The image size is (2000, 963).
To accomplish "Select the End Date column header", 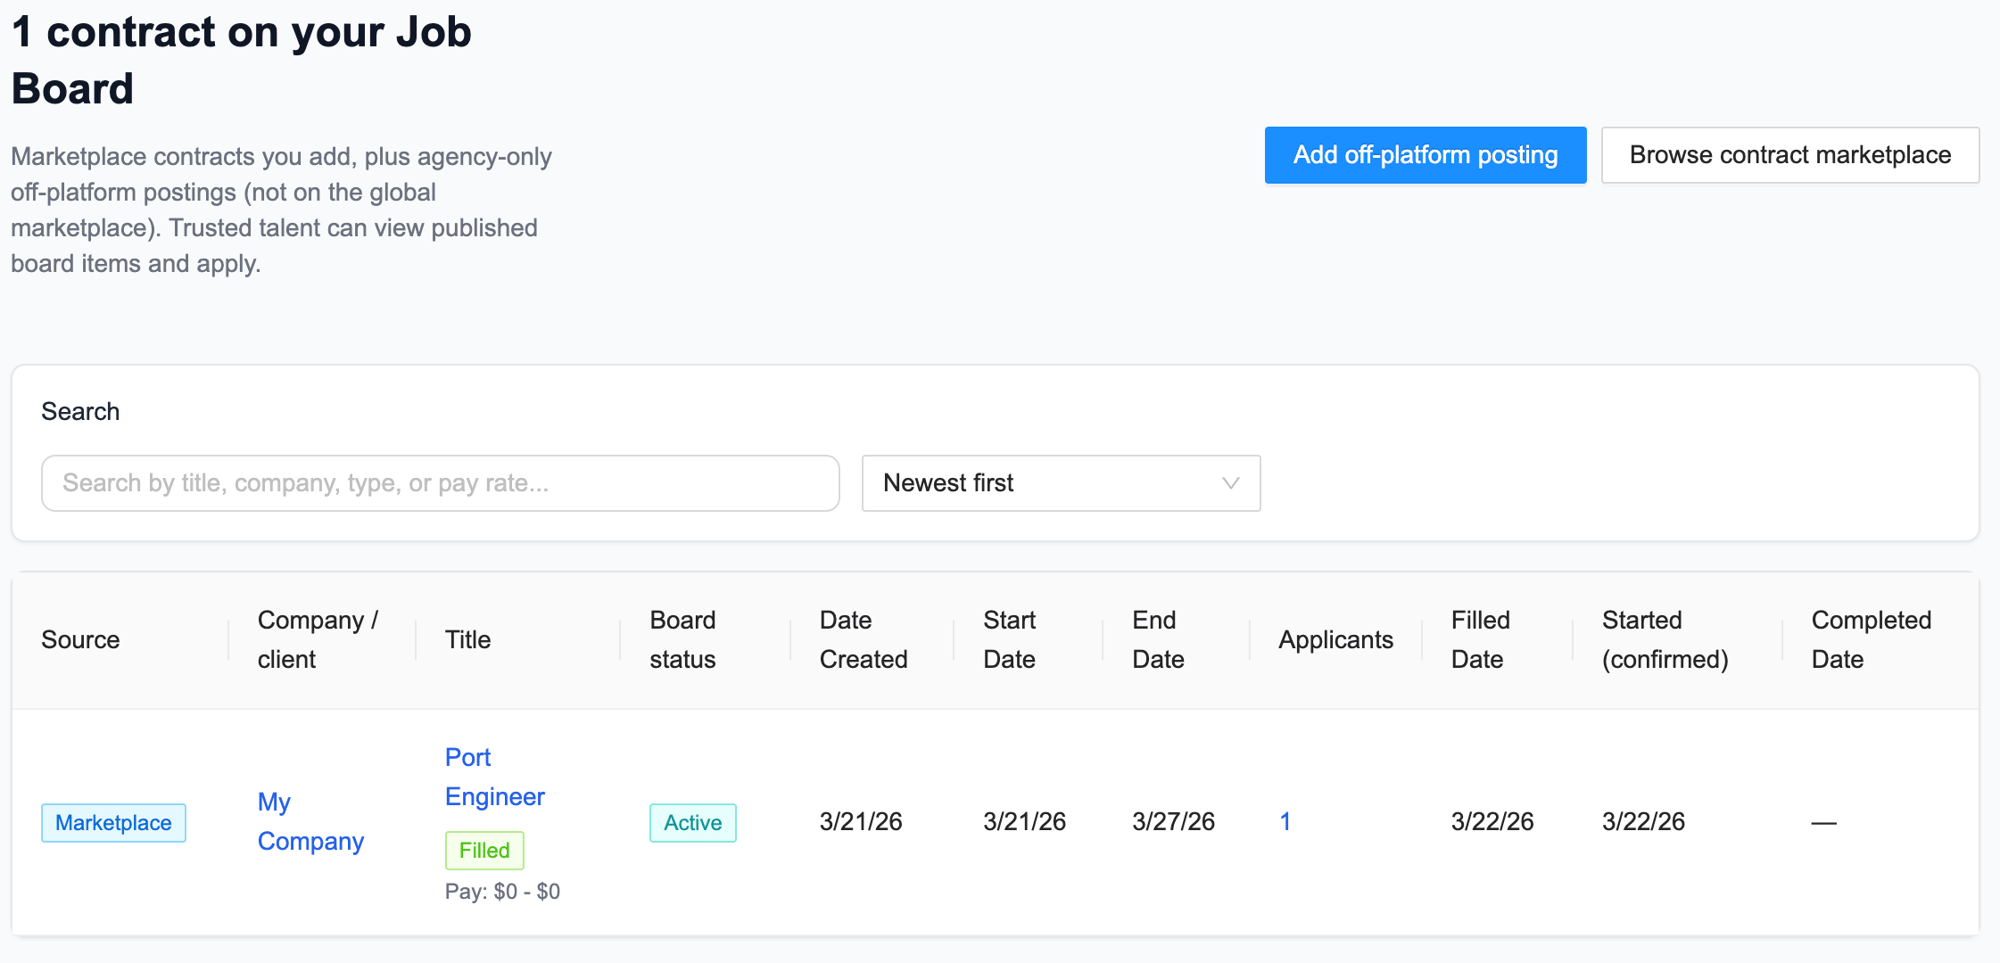I will coord(1158,640).
